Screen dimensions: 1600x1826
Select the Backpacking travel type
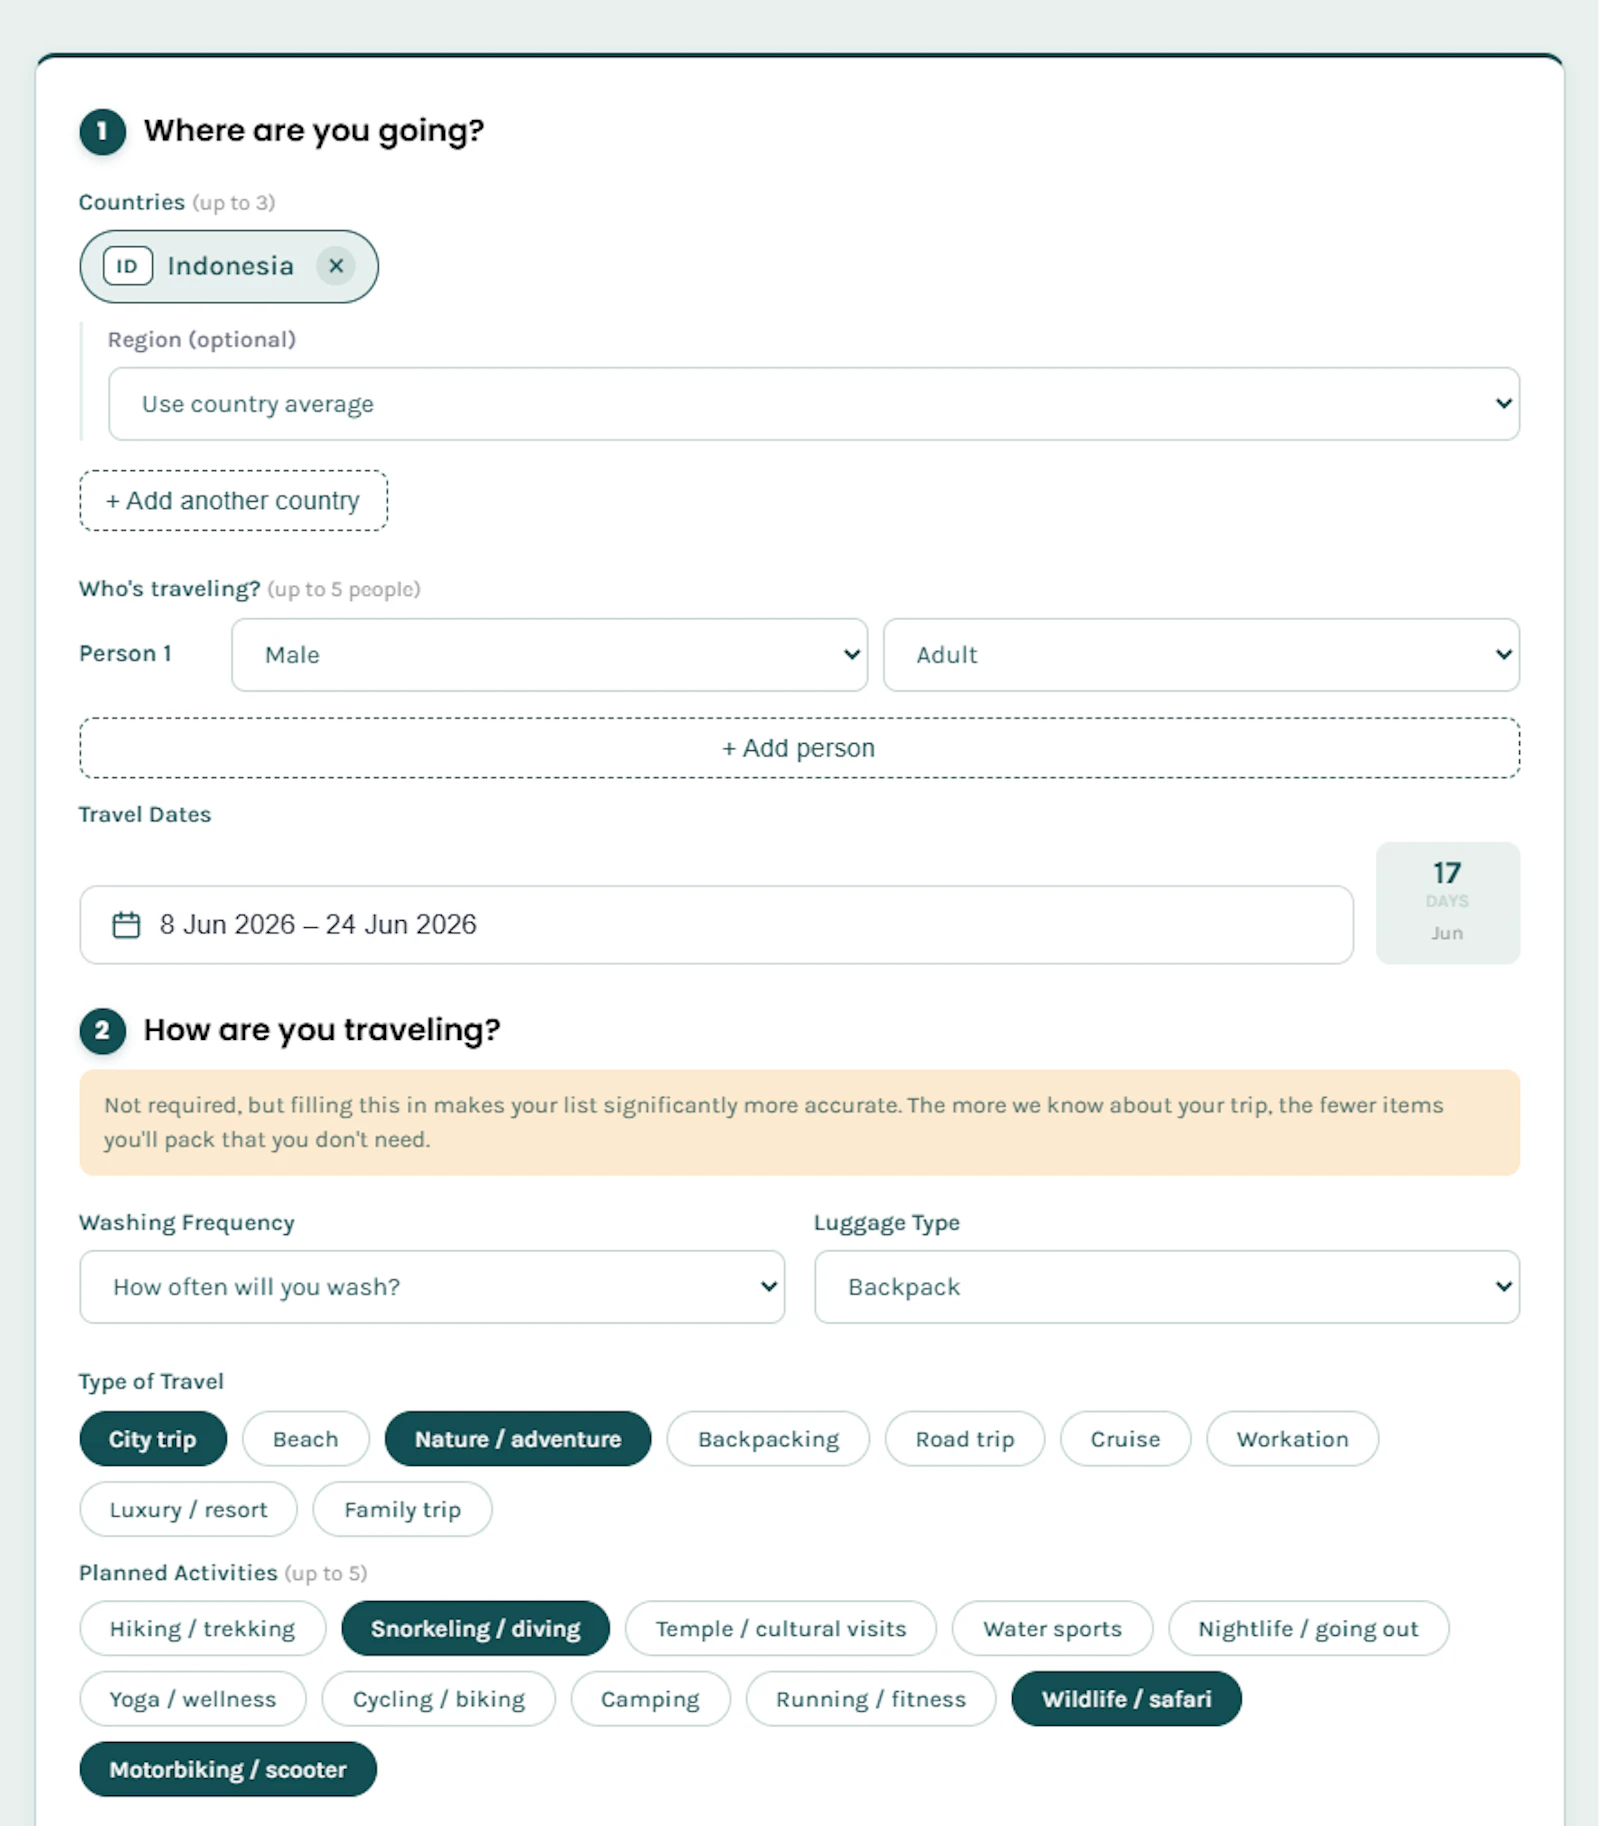coord(768,1439)
